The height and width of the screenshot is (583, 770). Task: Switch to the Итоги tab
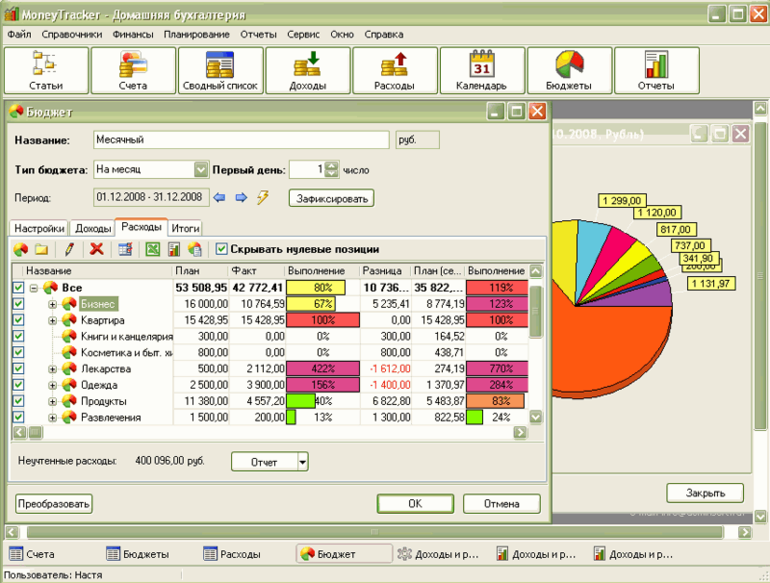185,228
